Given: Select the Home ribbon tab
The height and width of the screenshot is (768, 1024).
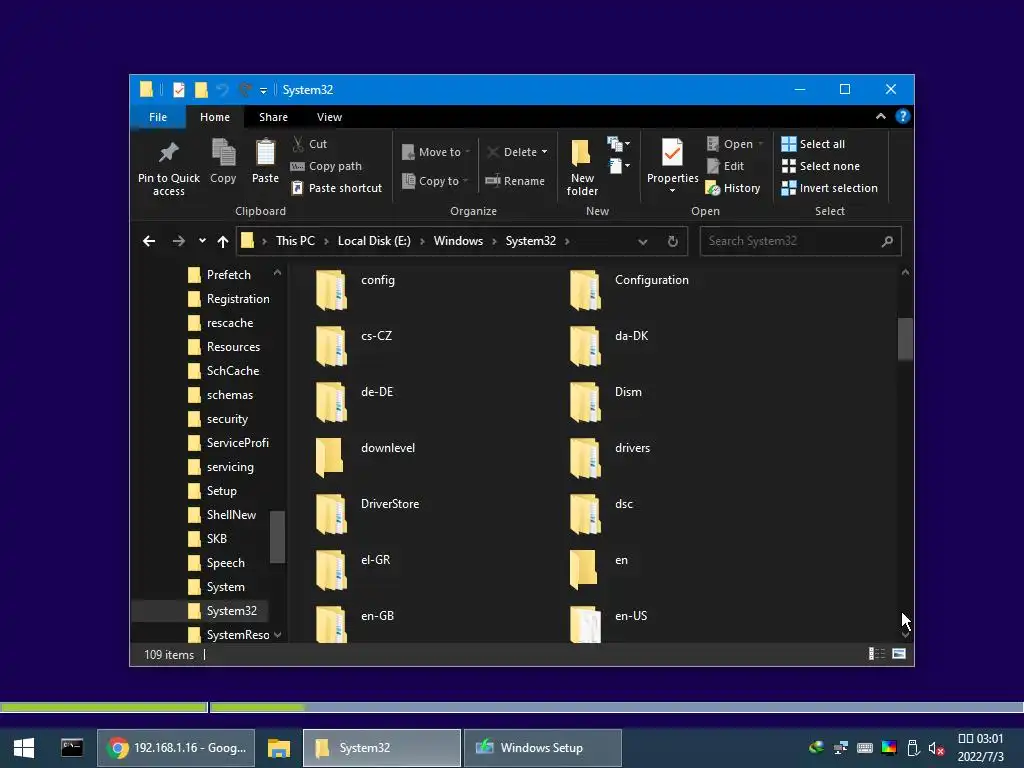Looking at the screenshot, I should 215,117.
